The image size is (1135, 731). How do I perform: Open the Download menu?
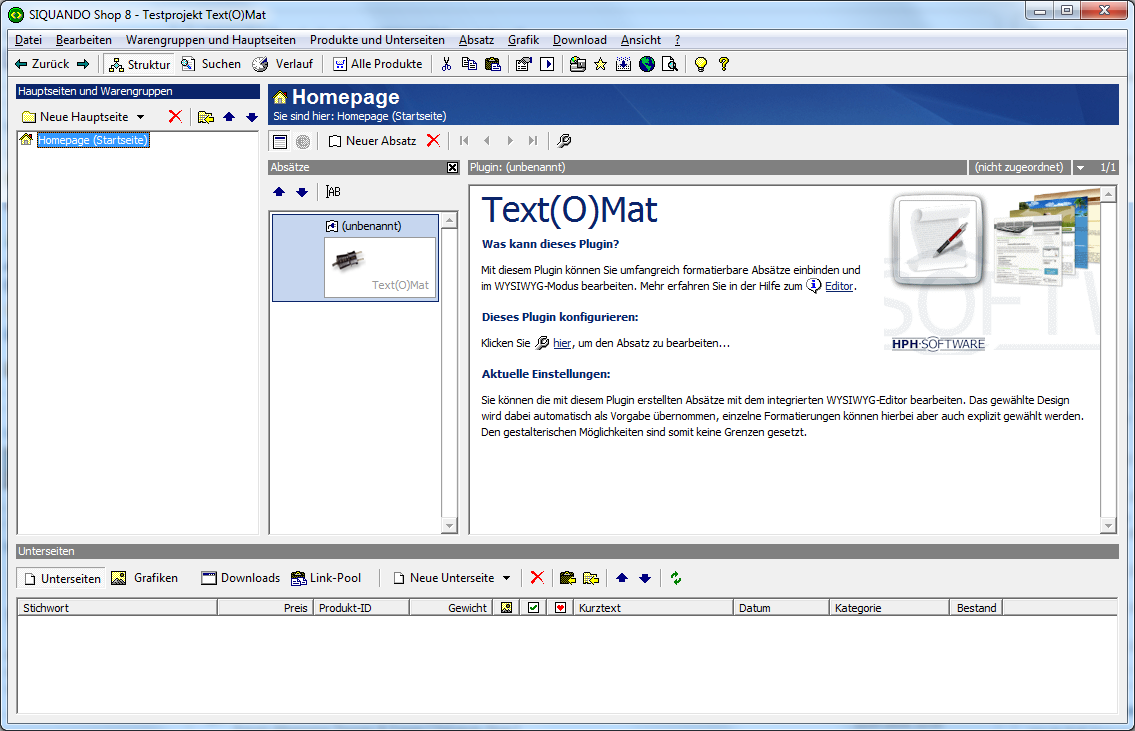click(580, 40)
